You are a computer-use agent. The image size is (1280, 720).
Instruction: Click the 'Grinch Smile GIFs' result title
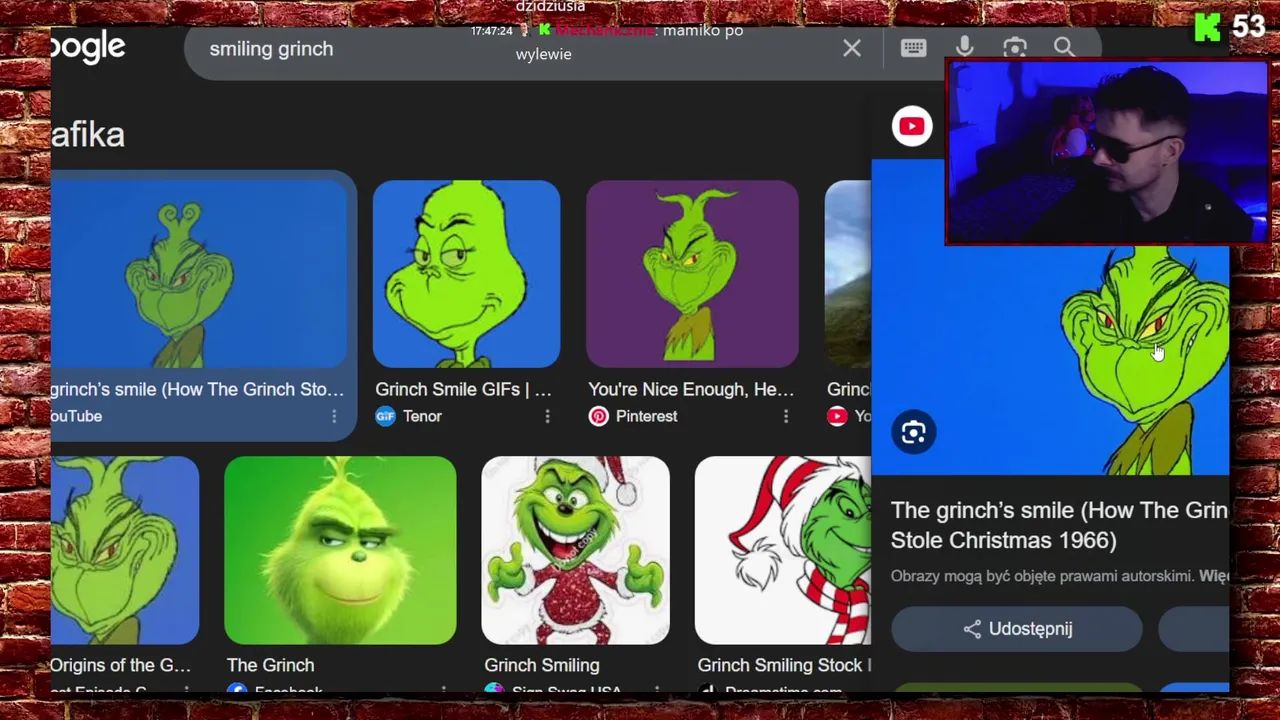pos(463,389)
